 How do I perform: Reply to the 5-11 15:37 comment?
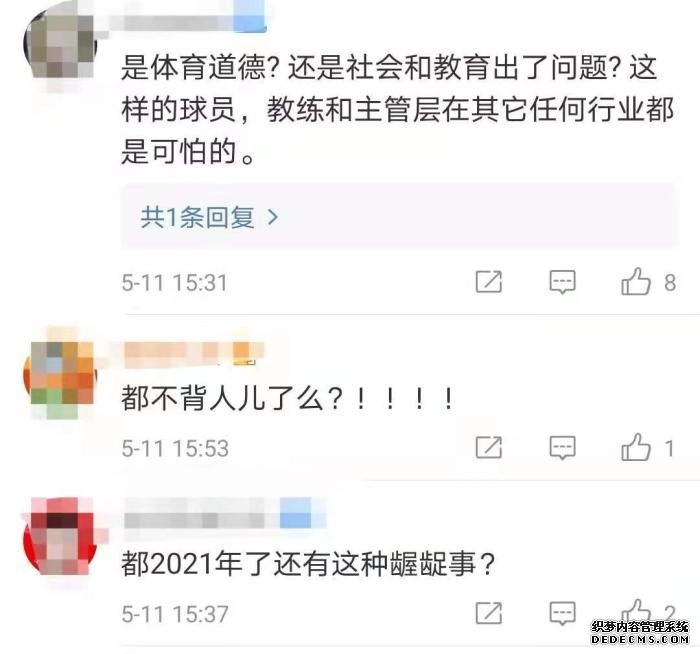[562, 613]
